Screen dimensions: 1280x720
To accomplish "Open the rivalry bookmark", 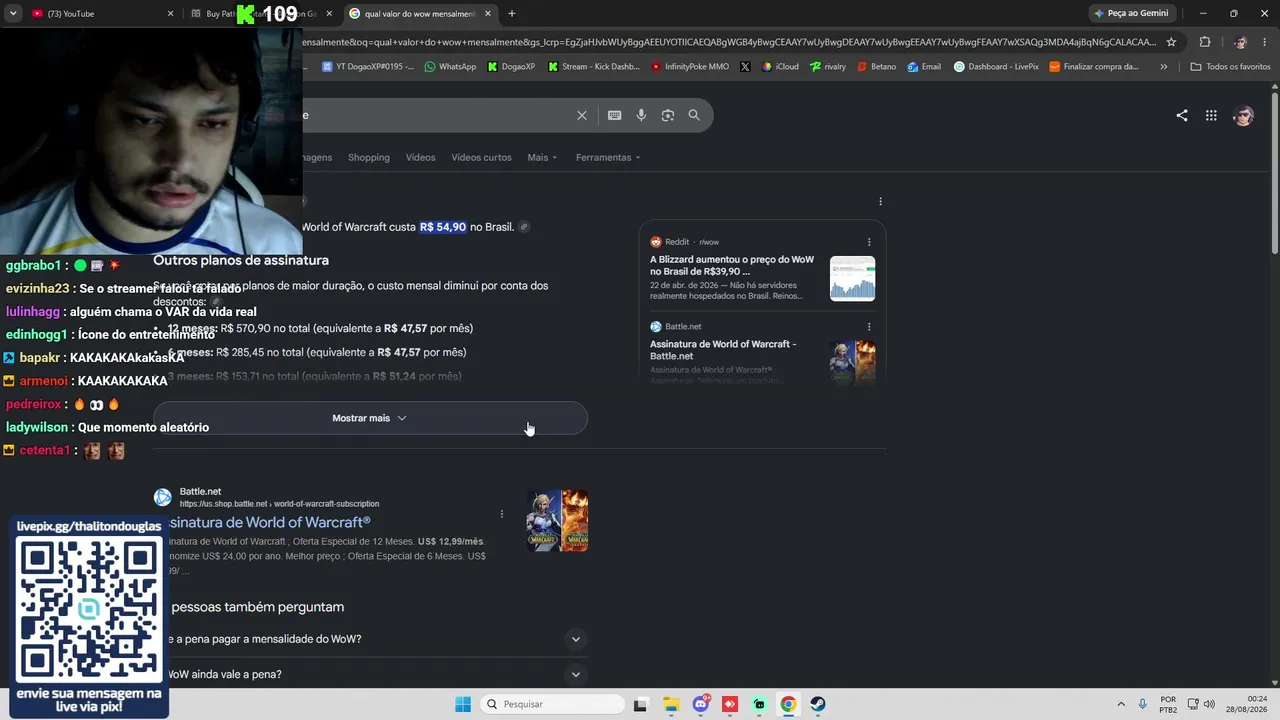I will pos(828,67).
